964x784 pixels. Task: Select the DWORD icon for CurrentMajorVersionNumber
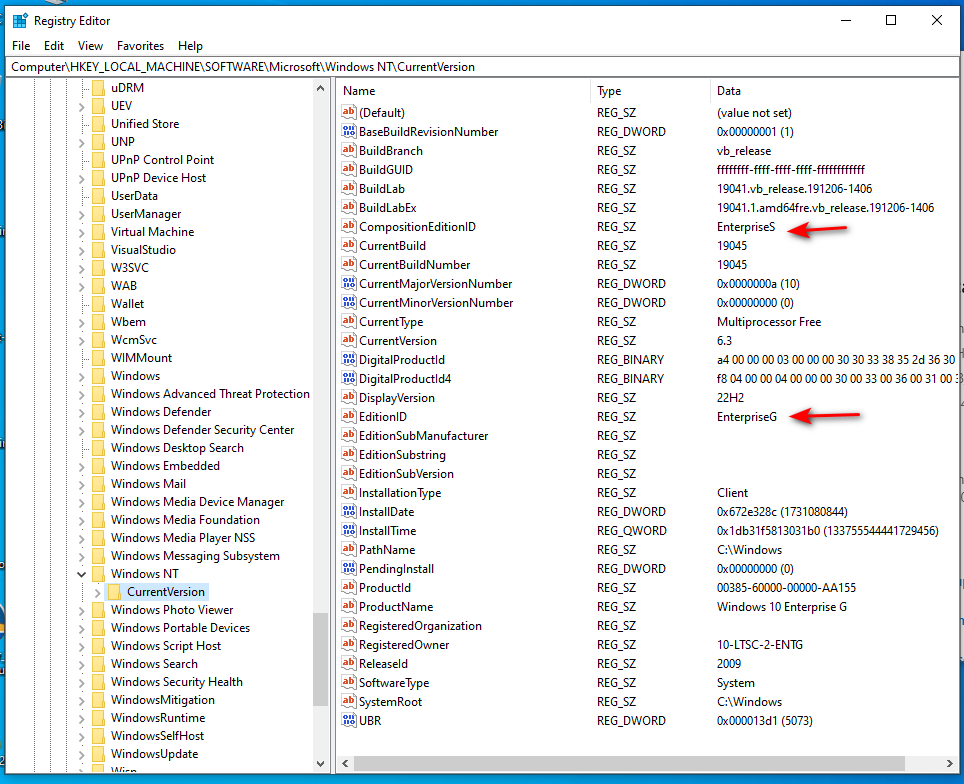click(349, 283)
